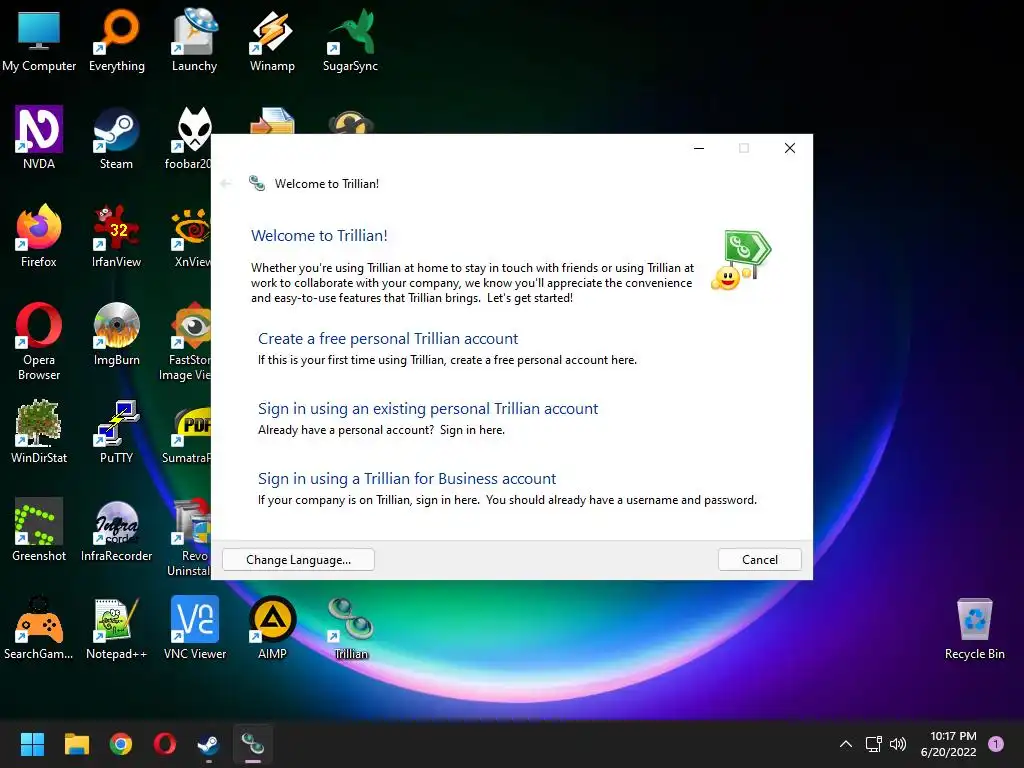Viewport: 1024px width, 768px height.
Task: Select the InfraRecorder desktop shortcut
Action: 116,530
